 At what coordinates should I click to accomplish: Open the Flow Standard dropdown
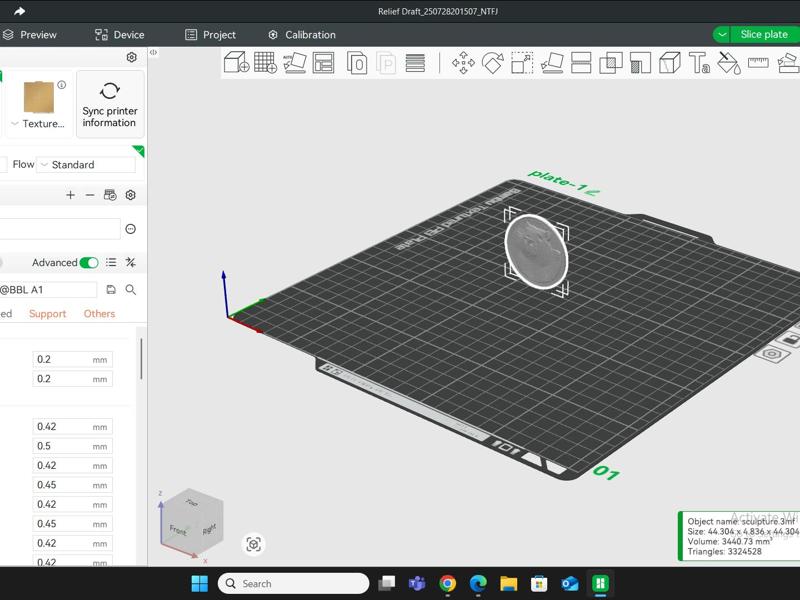pyautogui.click(x=86, y=164)
